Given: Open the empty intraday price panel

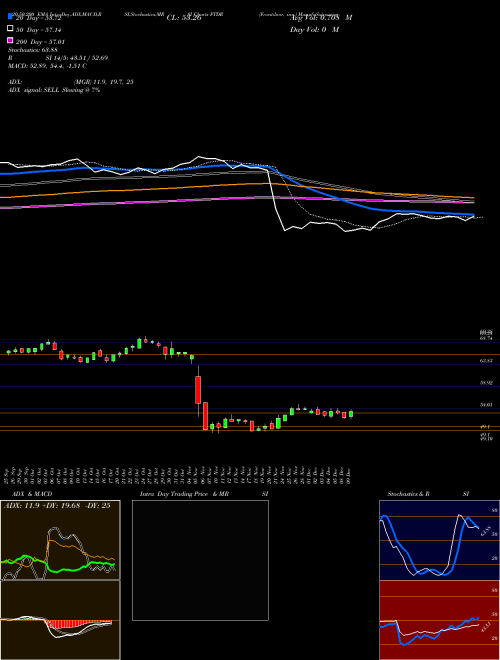Looking at the screenshot, I should 200,560.
